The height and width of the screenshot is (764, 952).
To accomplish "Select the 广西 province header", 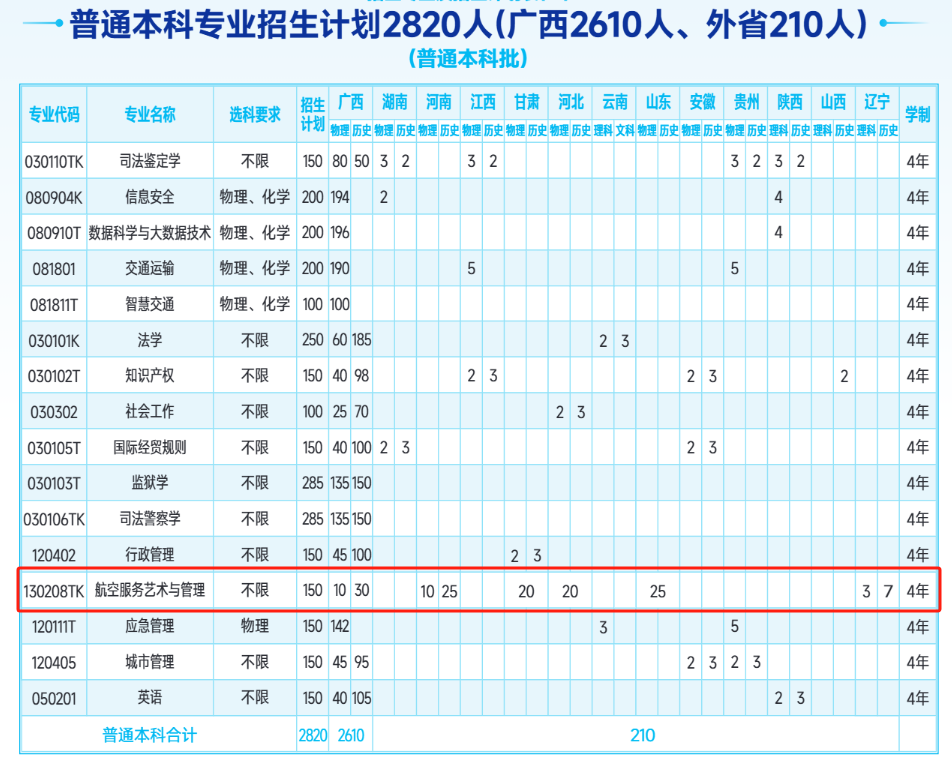I will pos(351,102).
